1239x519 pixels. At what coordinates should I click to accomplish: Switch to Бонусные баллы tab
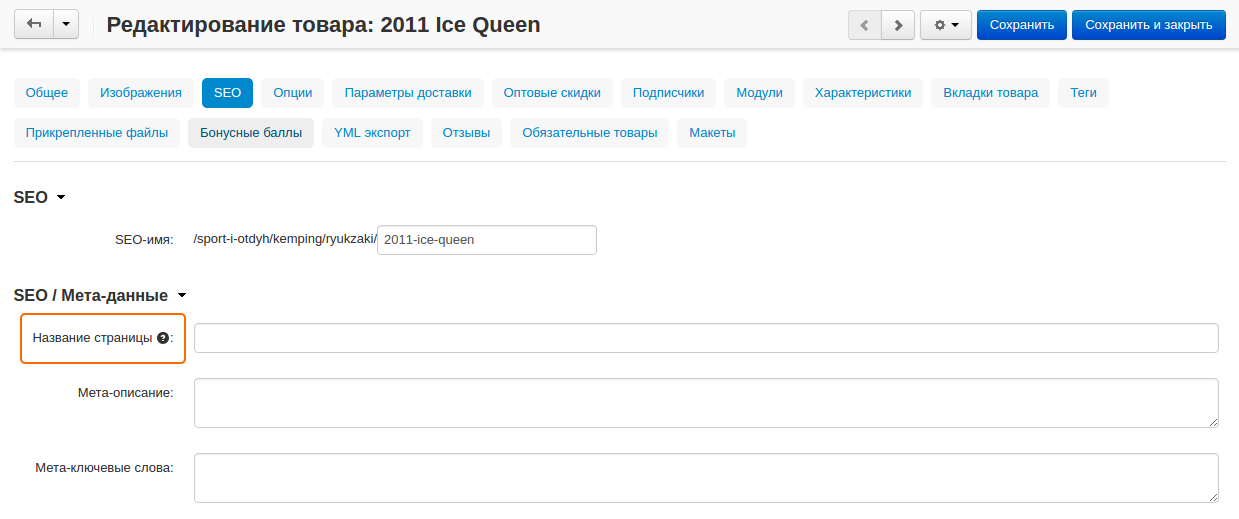pos(251,133)
